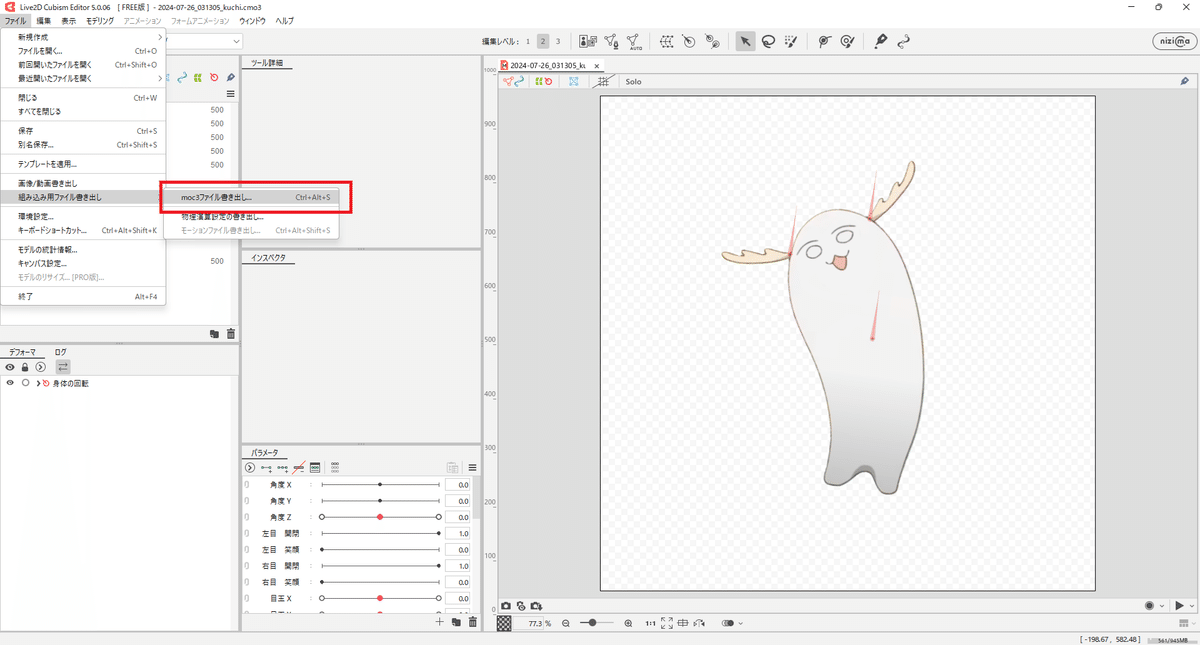Click the delete keys icon in parameters
1200x645 pixels.
[x=299, y=467]
